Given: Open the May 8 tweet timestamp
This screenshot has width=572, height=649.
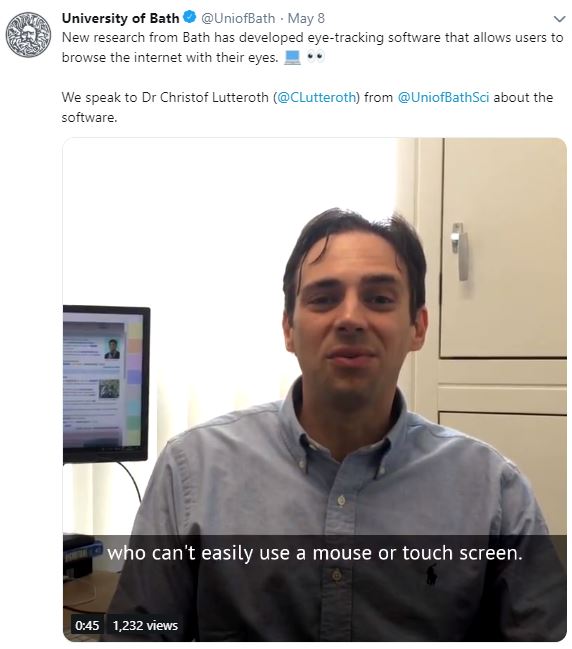Looking at the screenshot, I should 306,19.
